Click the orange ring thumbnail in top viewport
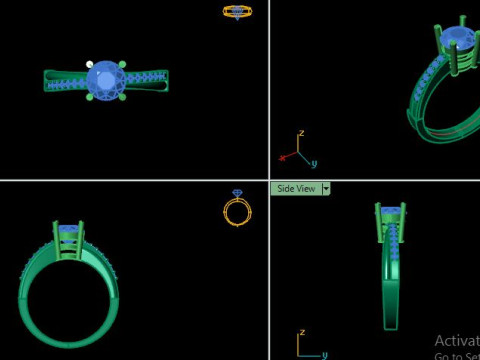Viewport: 480px width, 360px height. pos(237,12)
